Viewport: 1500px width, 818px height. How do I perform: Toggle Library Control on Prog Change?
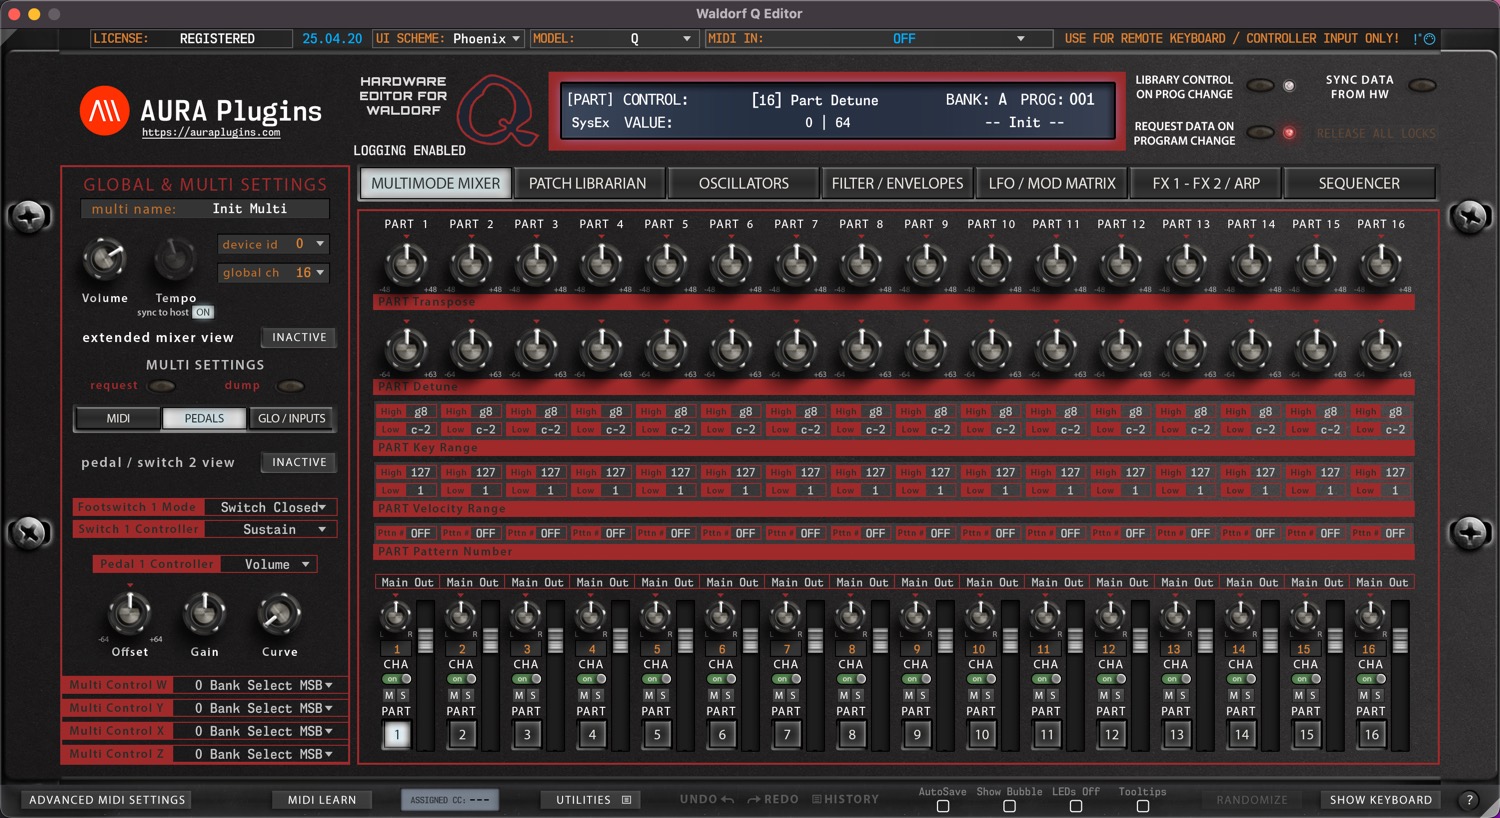click(1261, 86)
